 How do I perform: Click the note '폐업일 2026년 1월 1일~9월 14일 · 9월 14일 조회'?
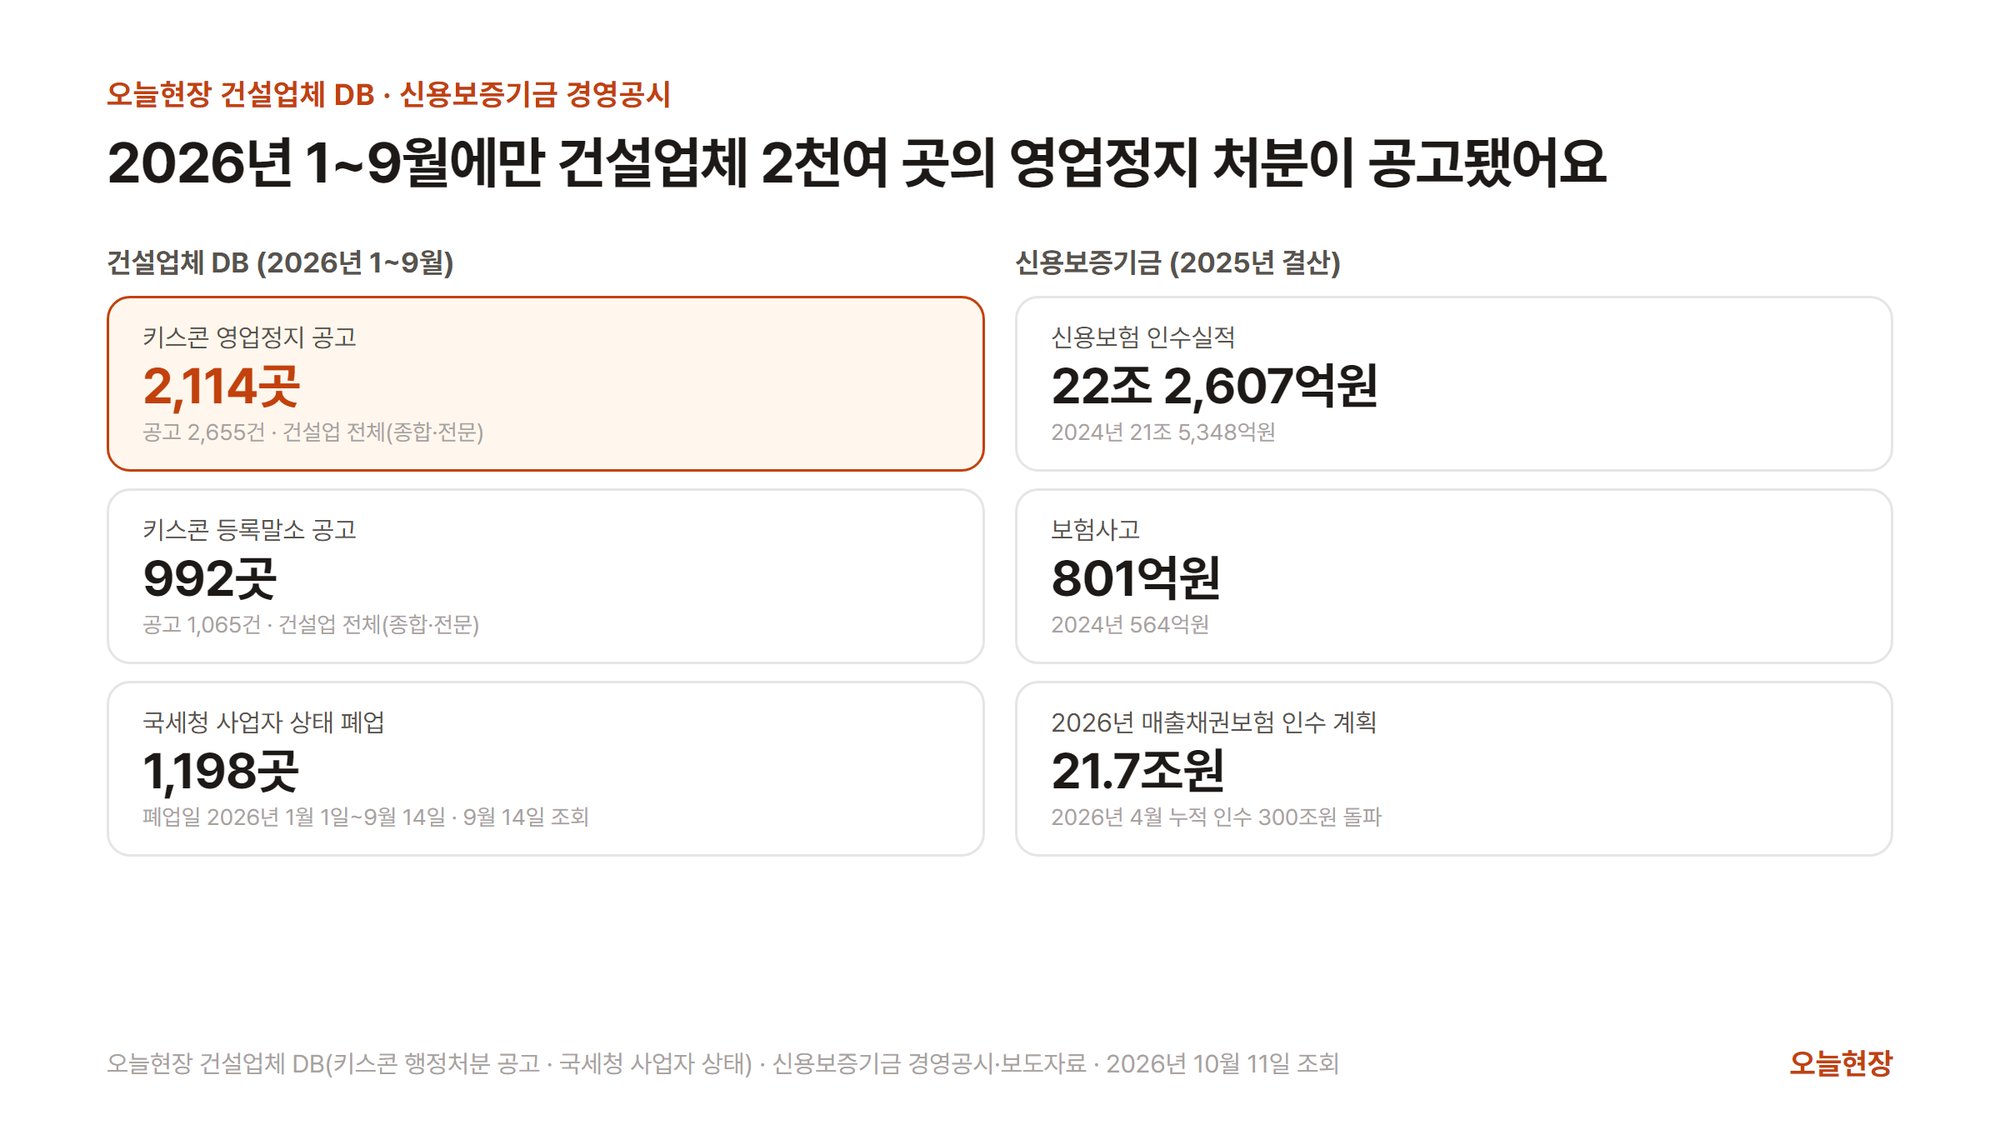coord(365,817)
